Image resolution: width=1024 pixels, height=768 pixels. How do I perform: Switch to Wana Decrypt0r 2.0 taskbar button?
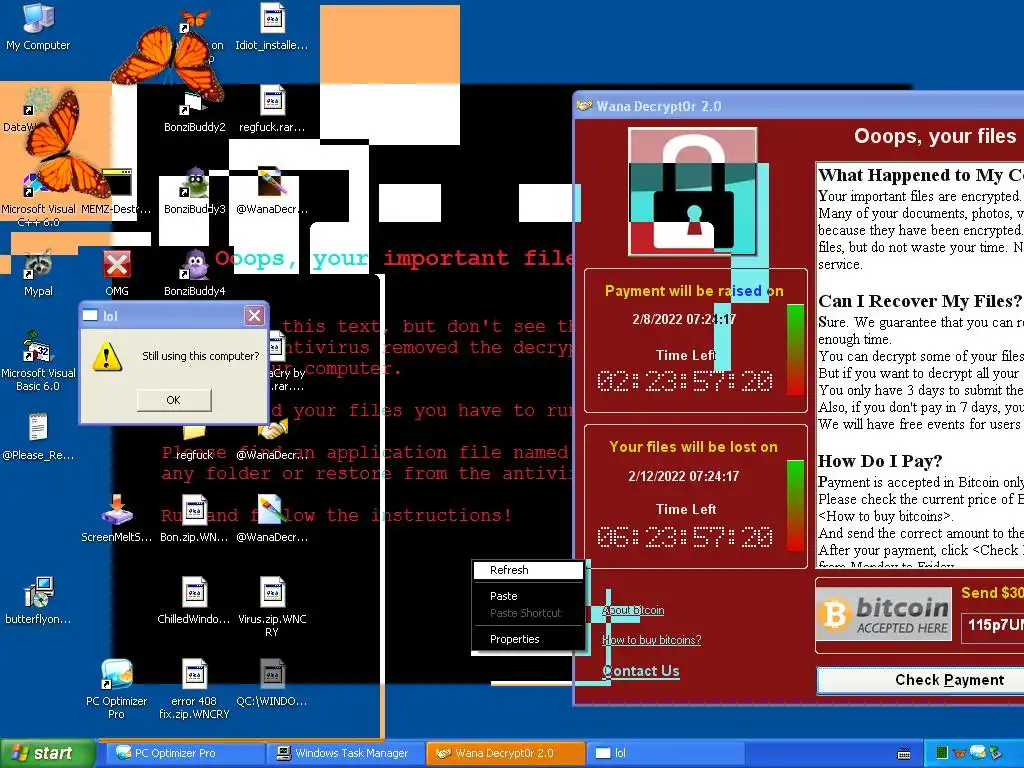505,753
